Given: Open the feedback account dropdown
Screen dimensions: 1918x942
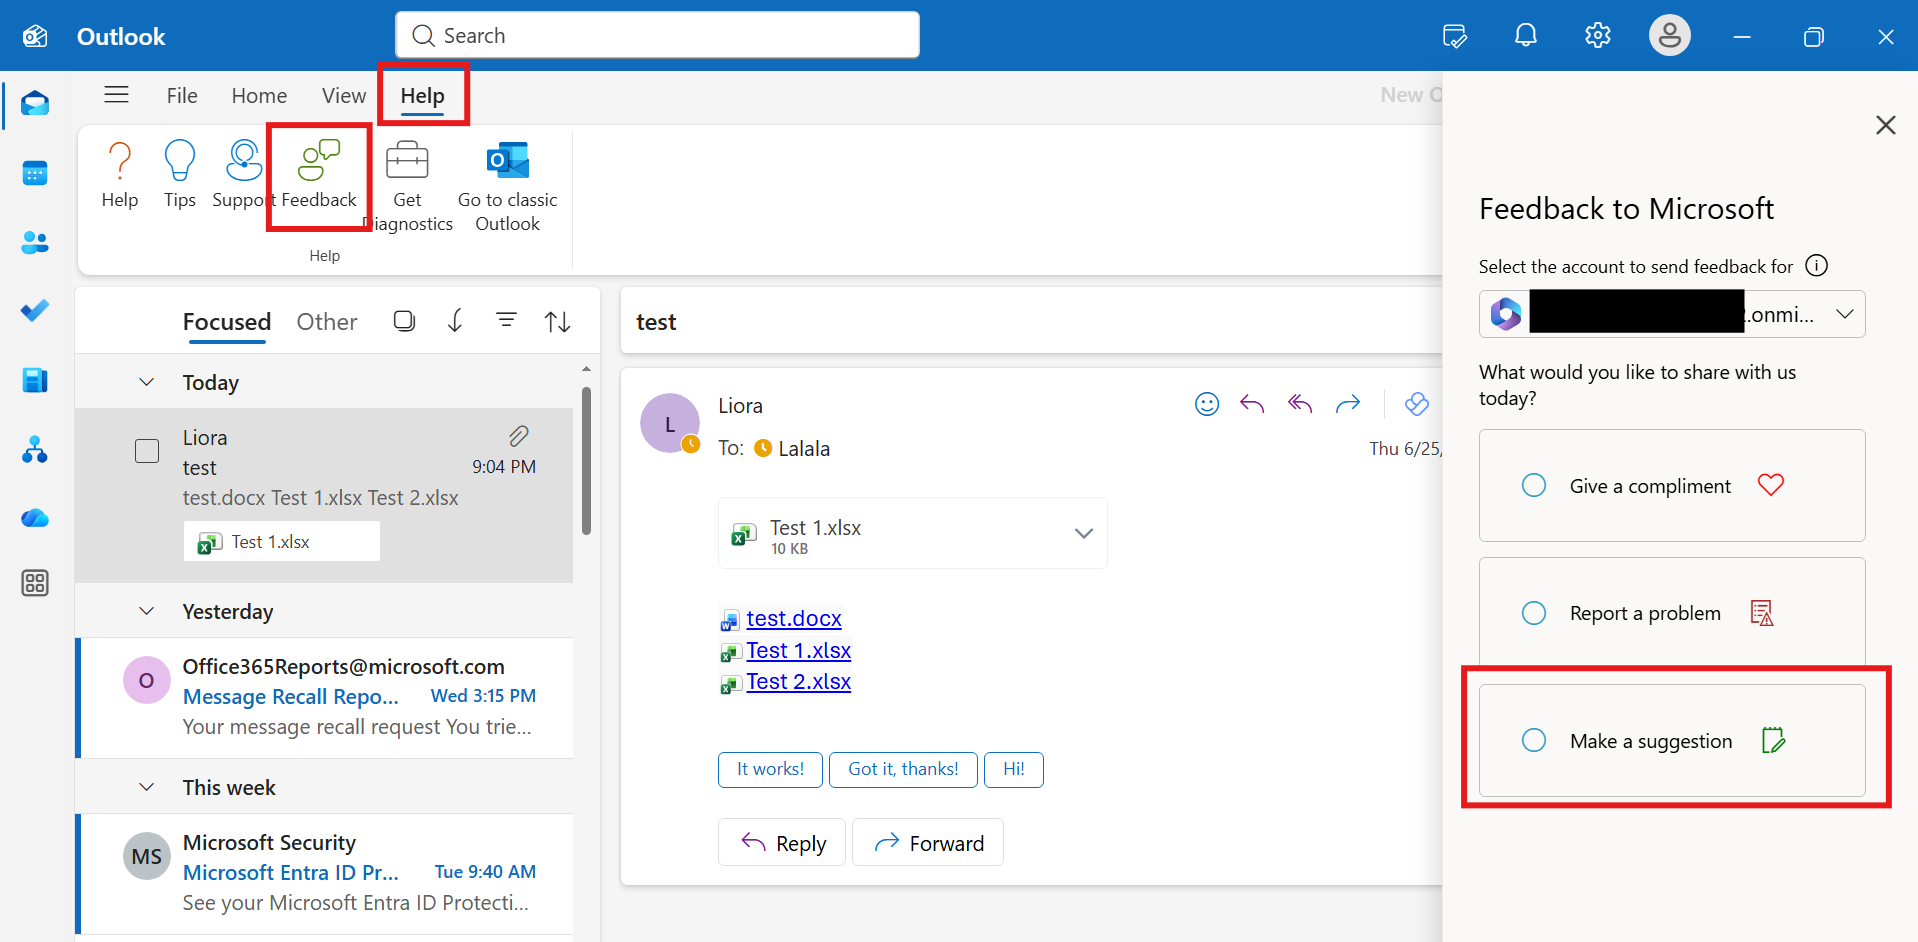Looking at the screenshot, I should (x=1672, y=314).
